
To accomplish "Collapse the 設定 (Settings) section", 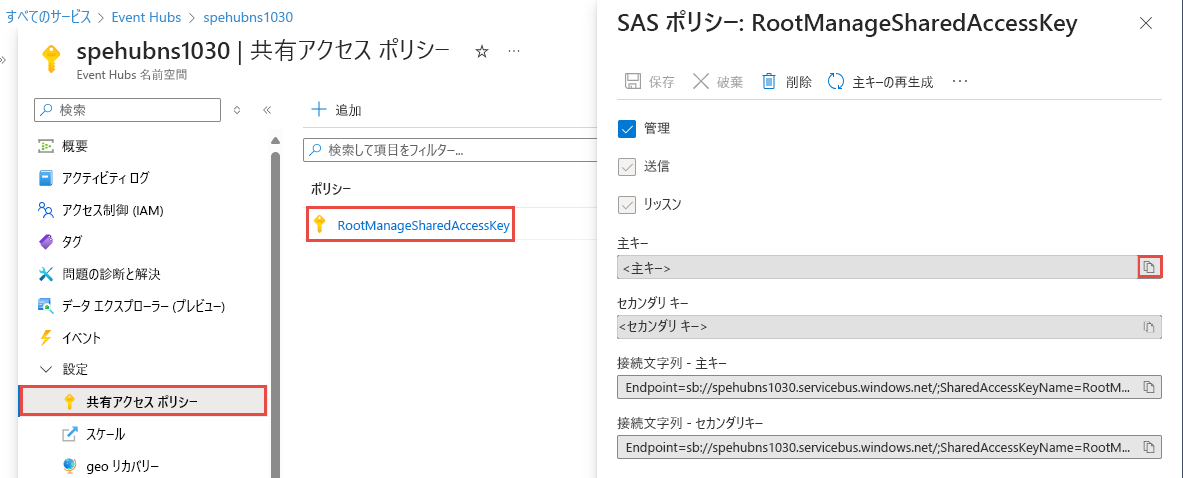I will (64, 369).
